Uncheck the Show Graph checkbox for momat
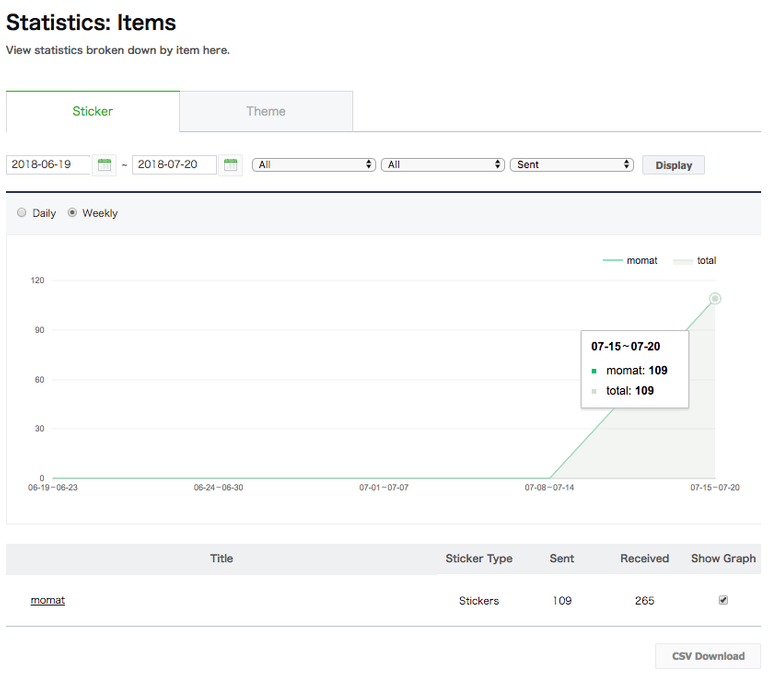 723,600
